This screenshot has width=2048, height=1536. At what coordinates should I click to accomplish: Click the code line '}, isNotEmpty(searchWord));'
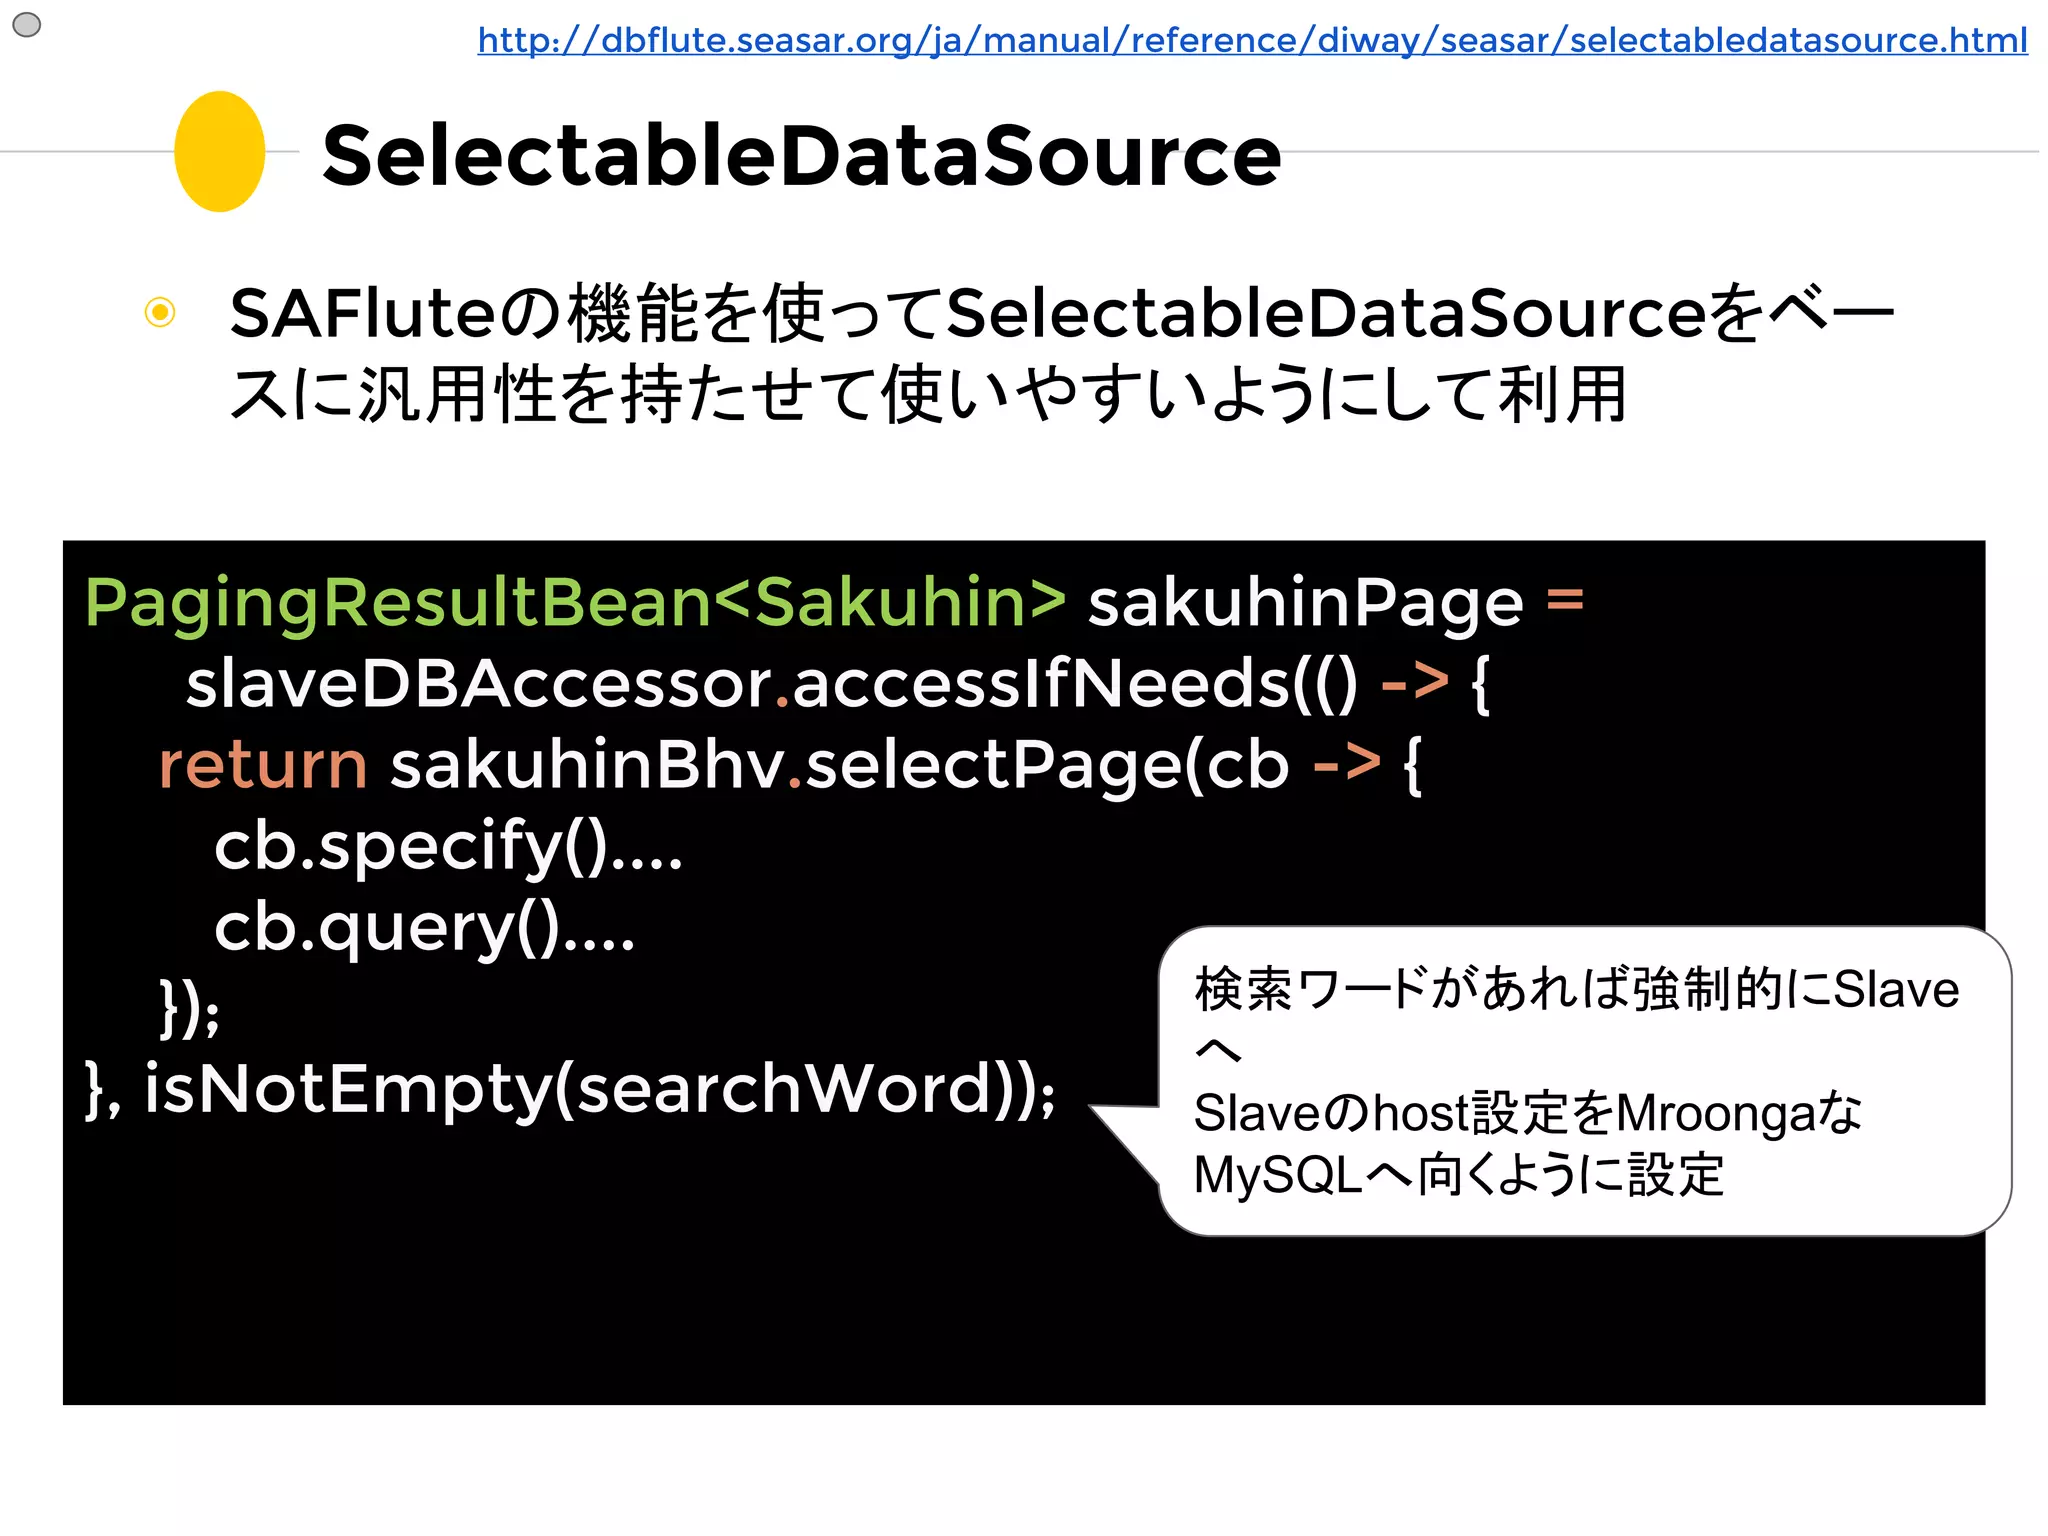(570, 1089)
